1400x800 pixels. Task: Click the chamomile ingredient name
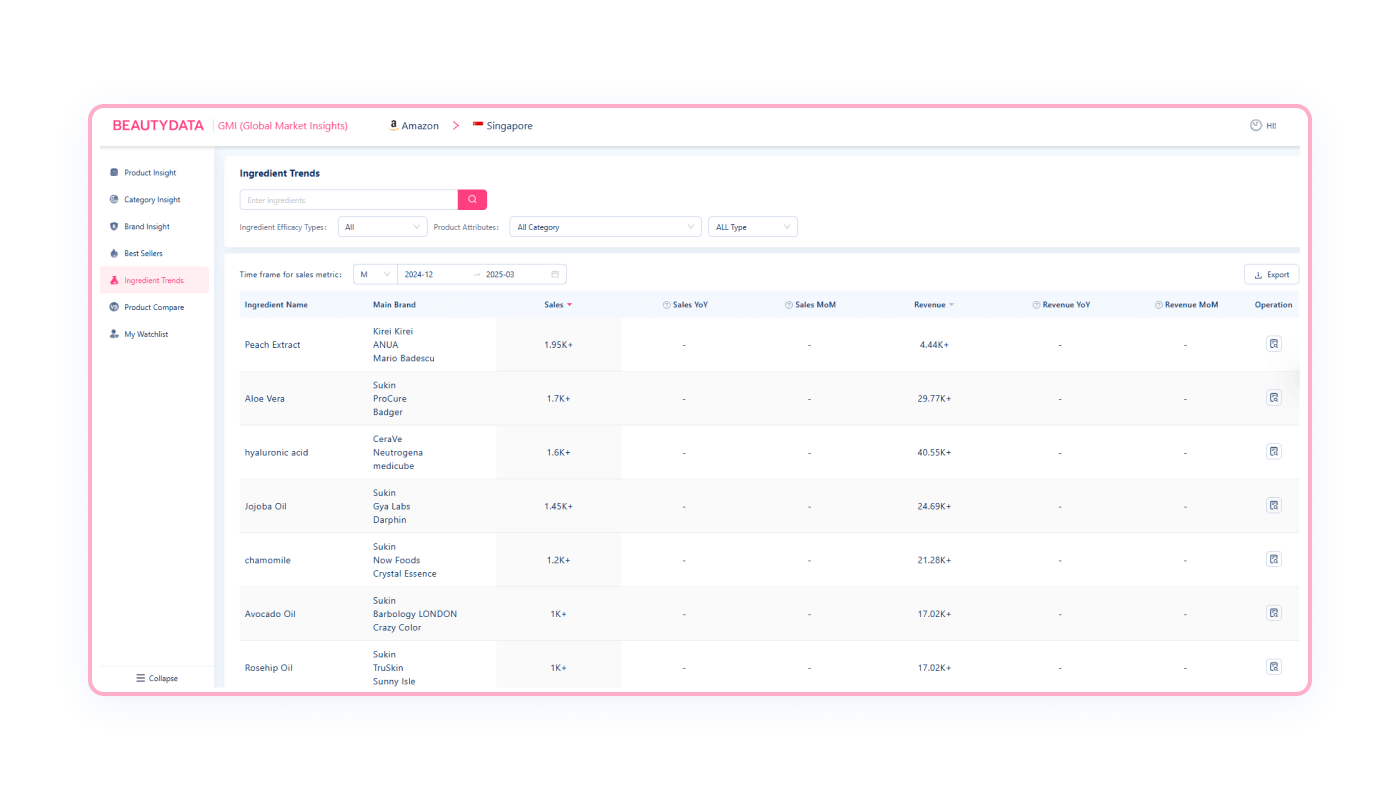pyautogui.click(x=268, y=561)
